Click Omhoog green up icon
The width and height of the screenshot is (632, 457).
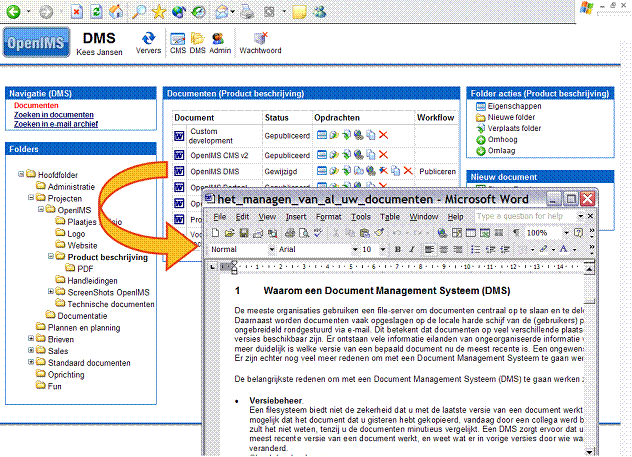click(480, 140)
